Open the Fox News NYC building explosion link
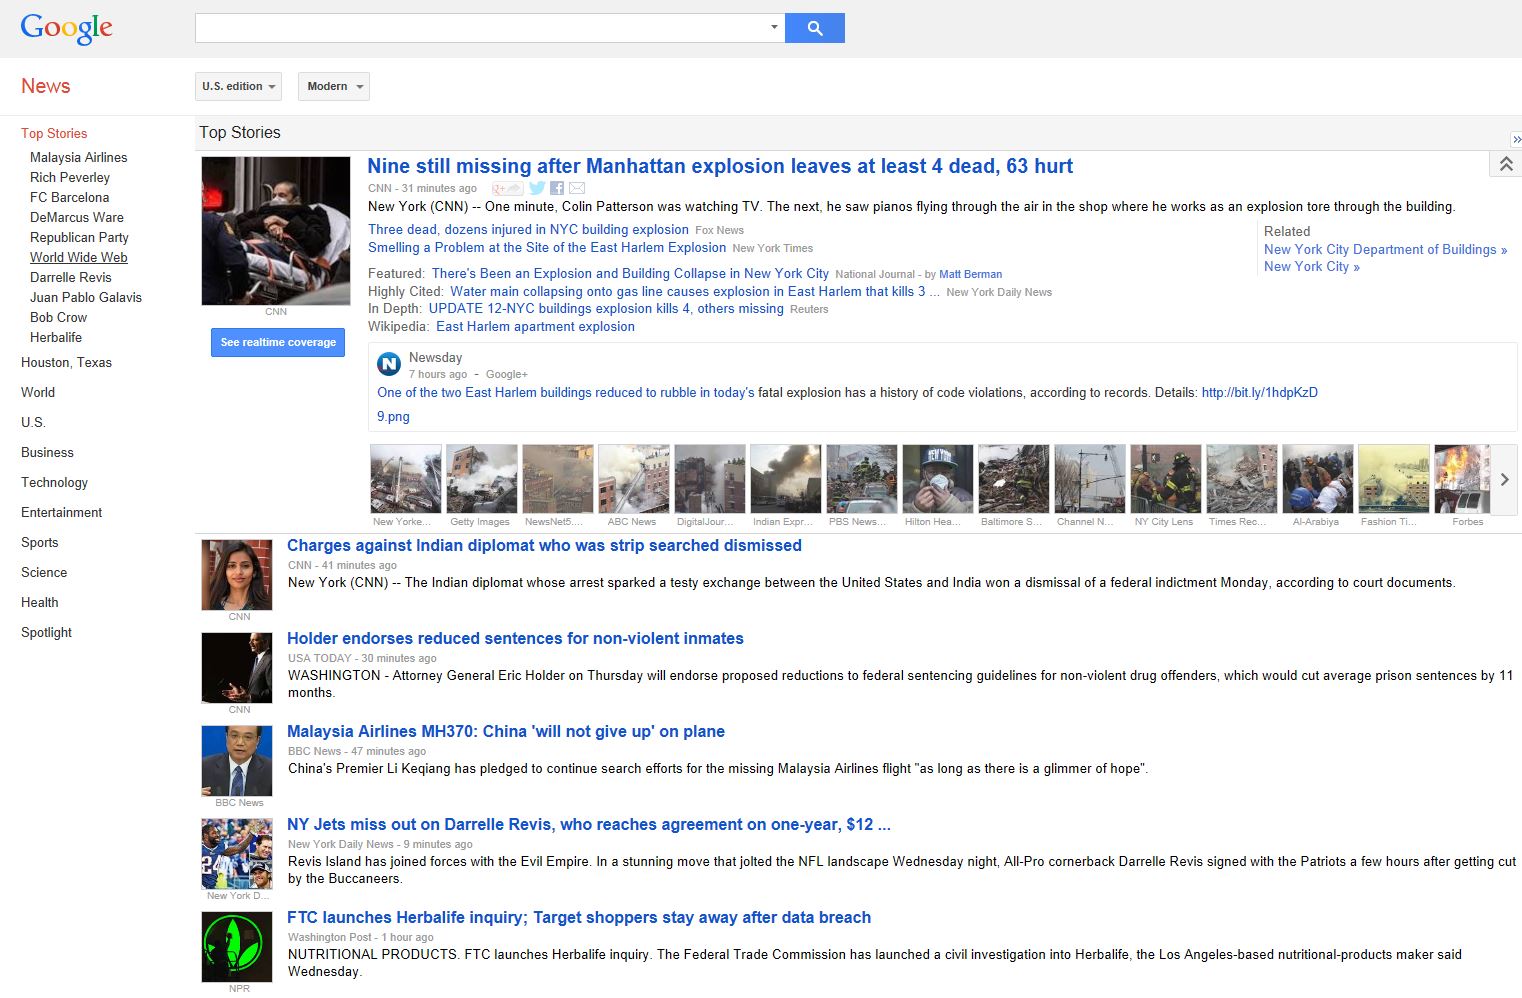Screen dimensions: 1522x998 click(528, 229)
